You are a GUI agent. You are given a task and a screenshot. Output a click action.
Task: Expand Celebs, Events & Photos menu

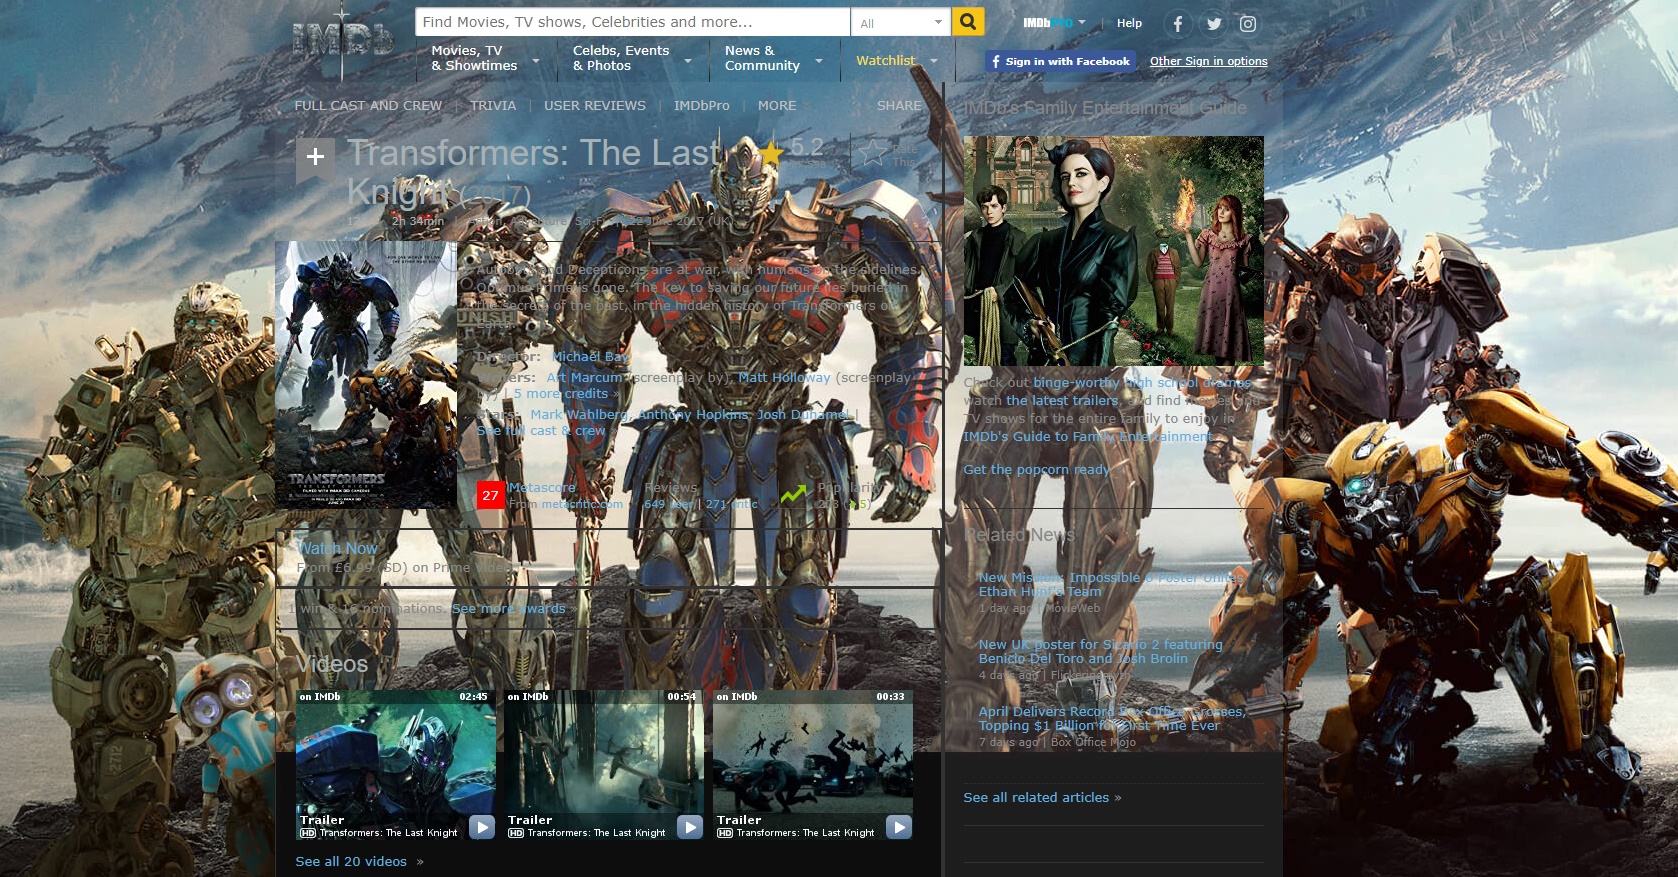(x=630, y=59)
